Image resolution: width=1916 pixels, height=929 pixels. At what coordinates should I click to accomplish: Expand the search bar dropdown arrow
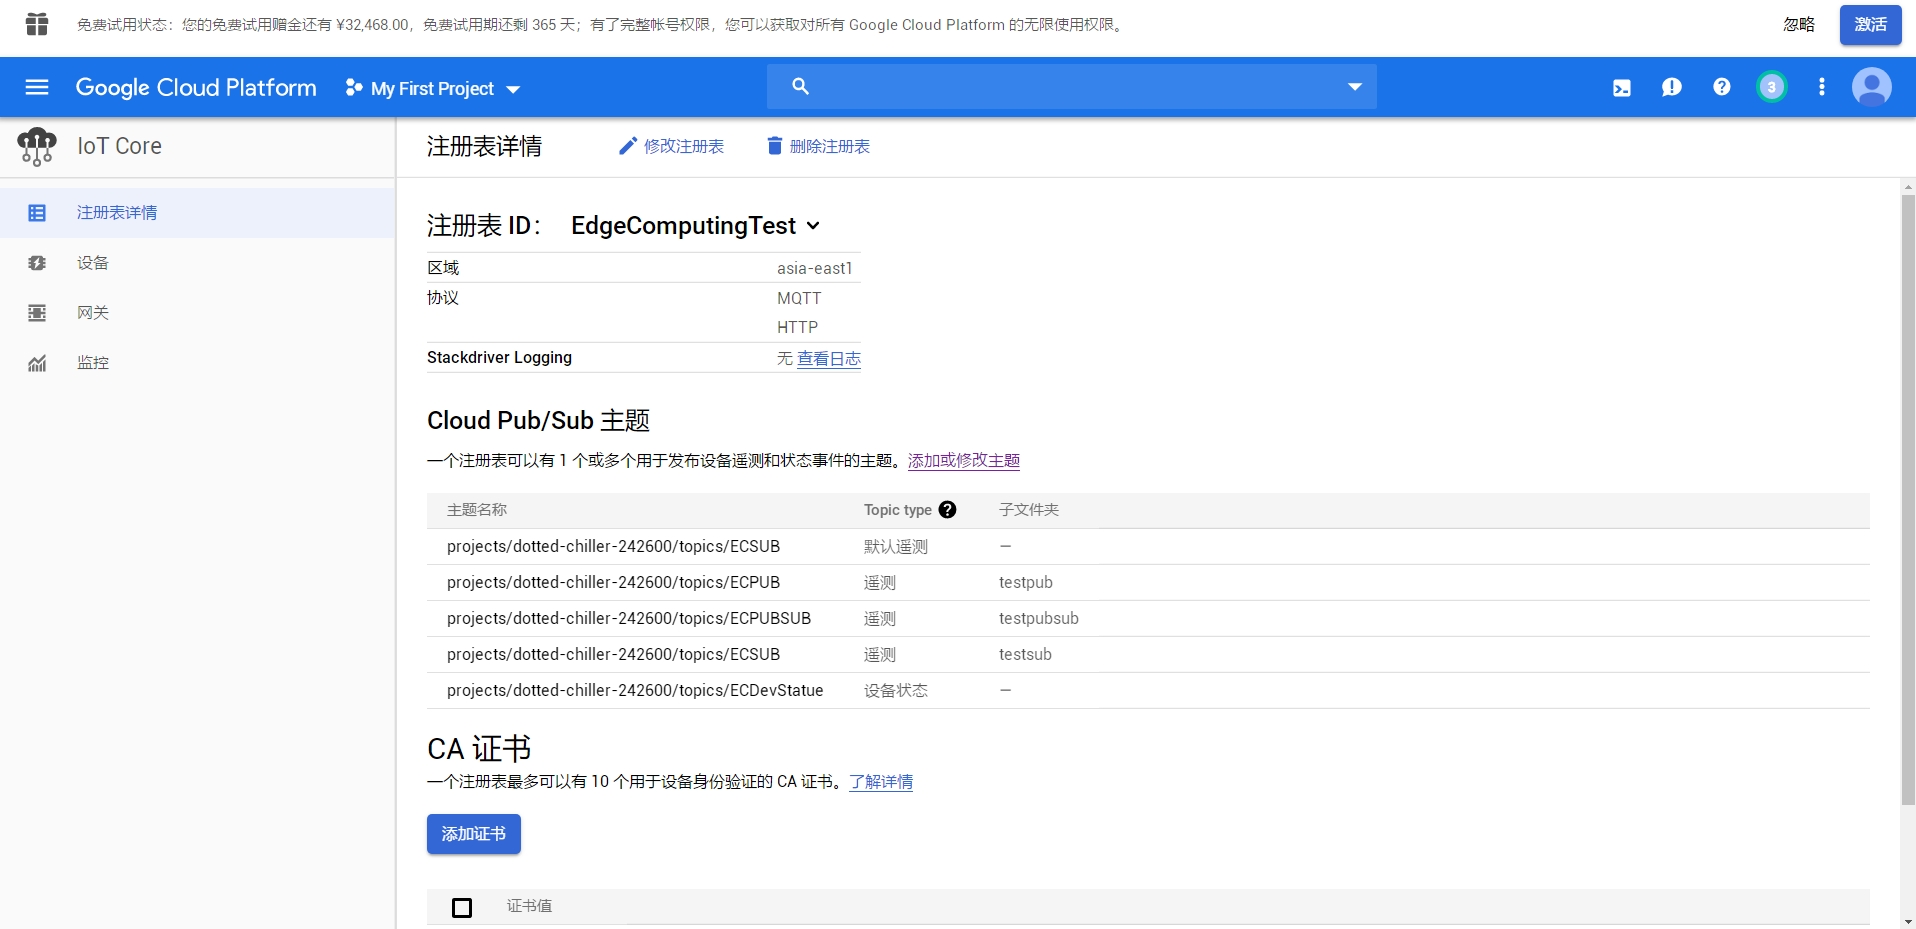tap(1354, 86)
